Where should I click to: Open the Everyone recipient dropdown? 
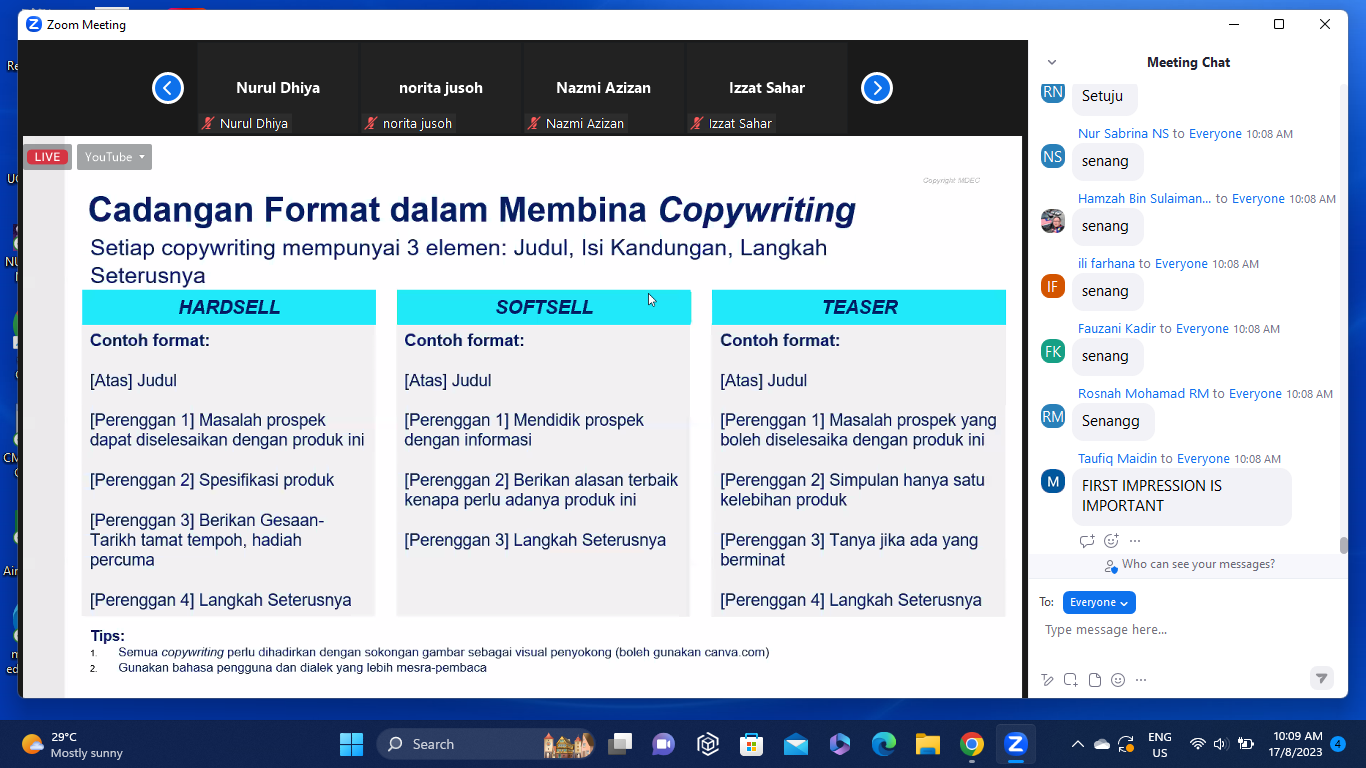click(x=1099, y=602)
